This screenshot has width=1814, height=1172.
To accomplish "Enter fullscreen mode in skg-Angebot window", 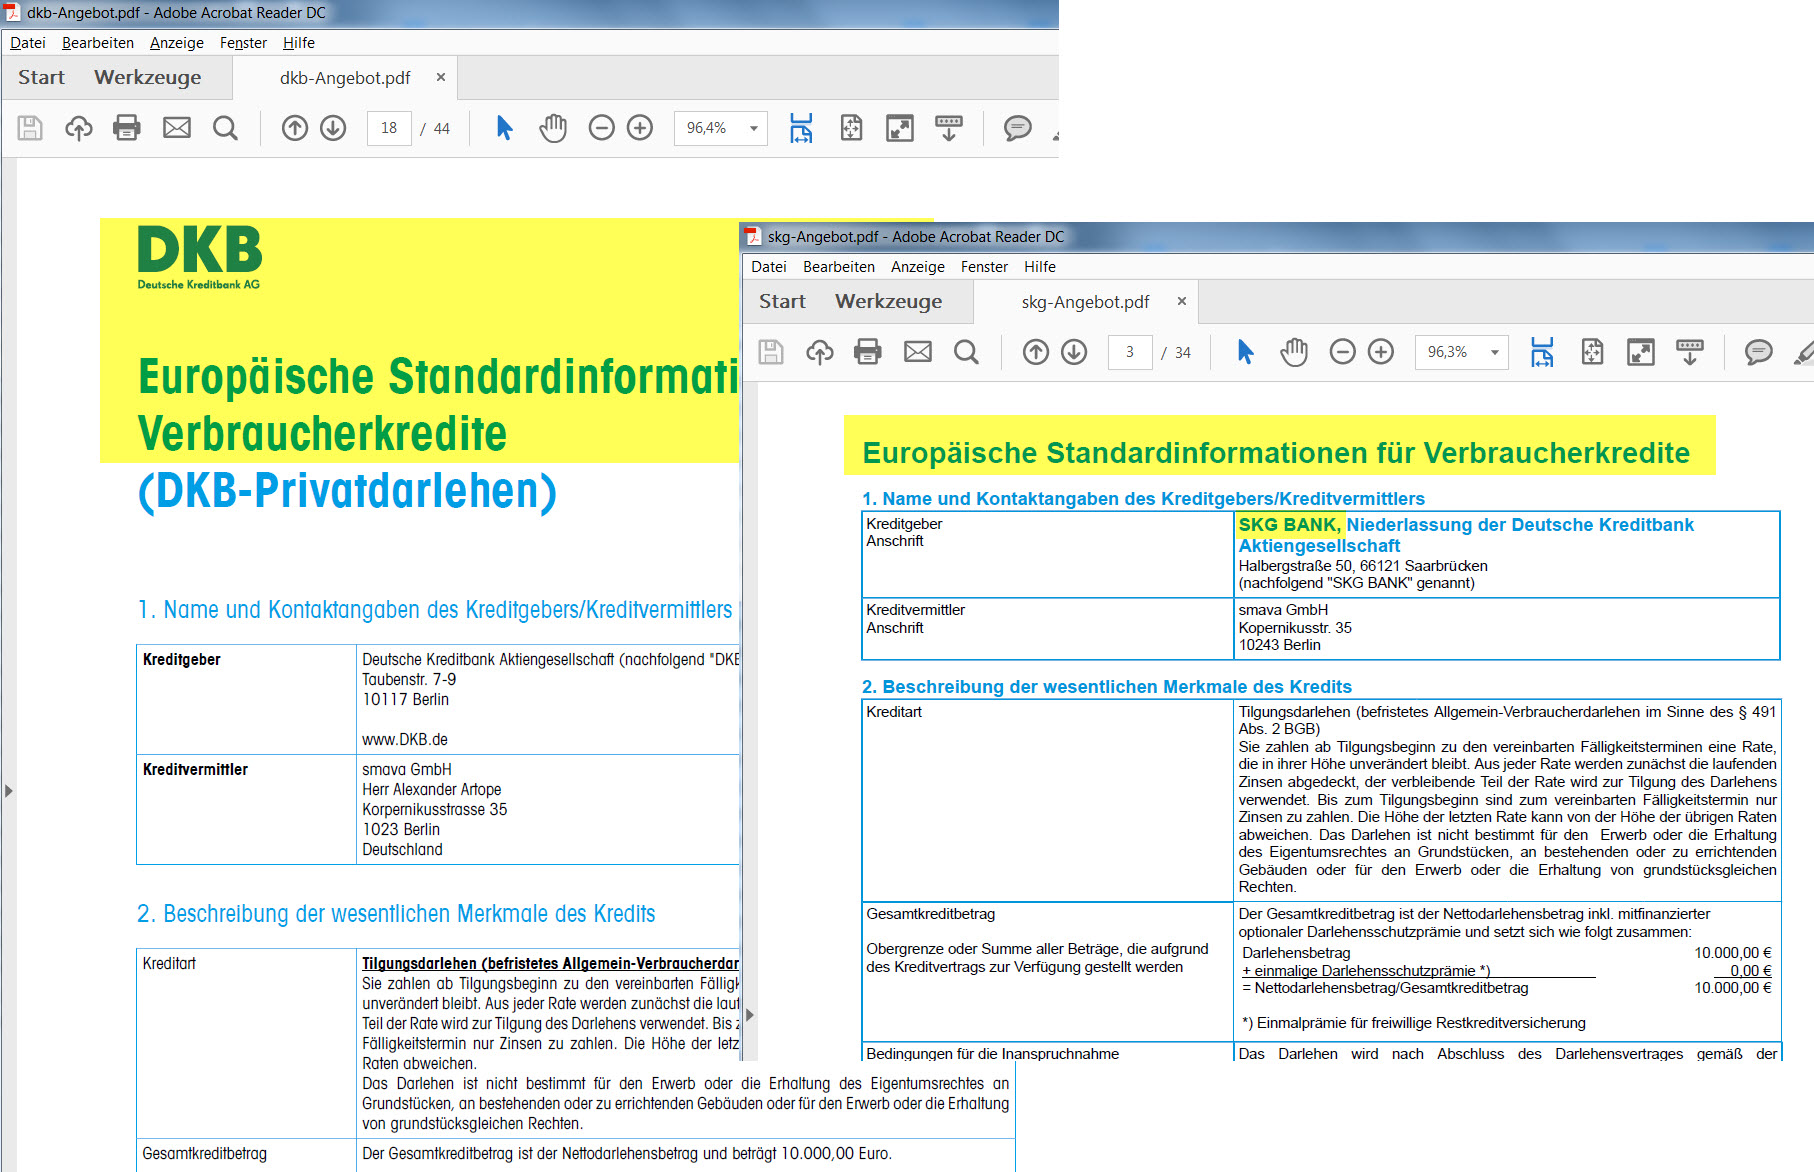I will pyautogui.click(x=1641, y=352).
